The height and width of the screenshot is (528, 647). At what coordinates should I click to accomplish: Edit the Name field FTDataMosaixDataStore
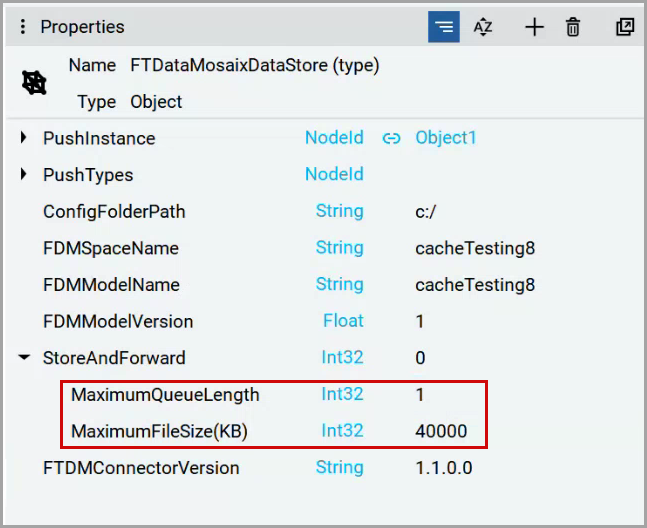[255, 66]
